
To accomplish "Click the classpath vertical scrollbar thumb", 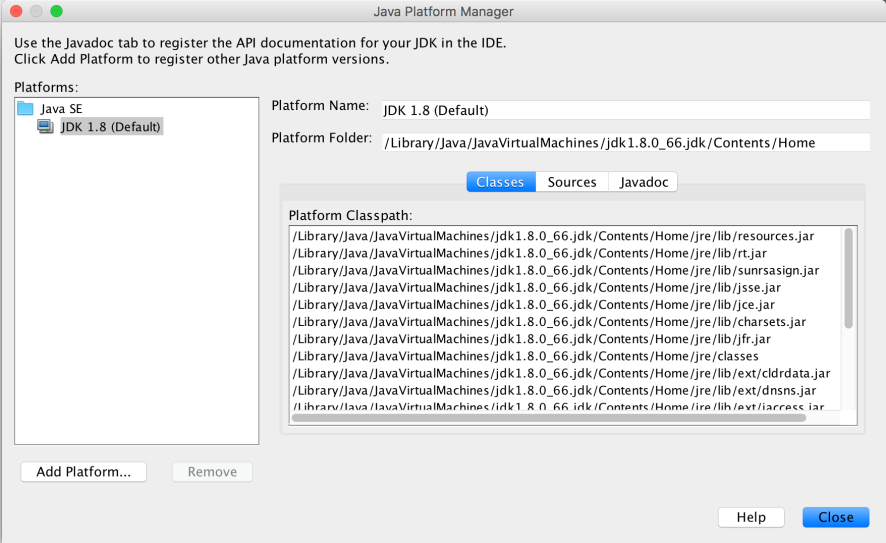I will pos(848,278).
